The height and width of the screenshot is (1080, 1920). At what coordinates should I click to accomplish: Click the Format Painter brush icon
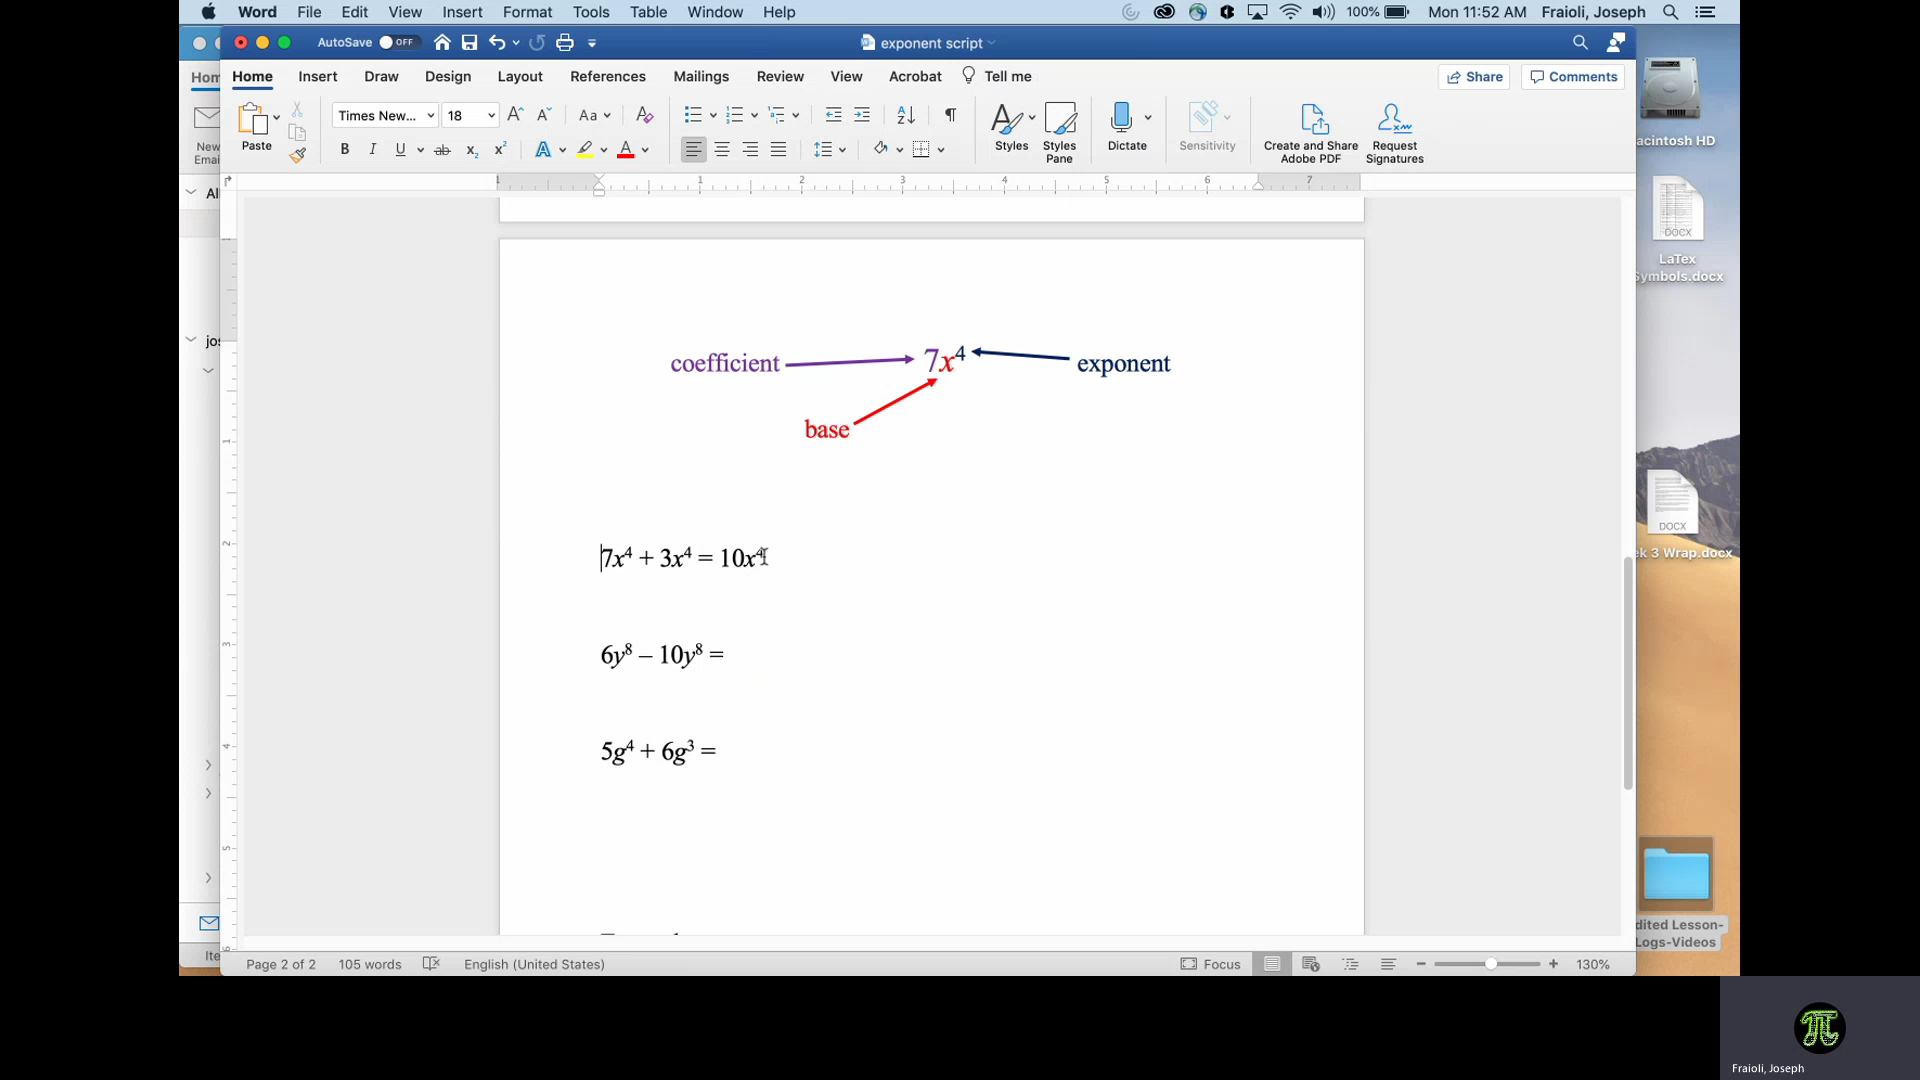[297, 155]
